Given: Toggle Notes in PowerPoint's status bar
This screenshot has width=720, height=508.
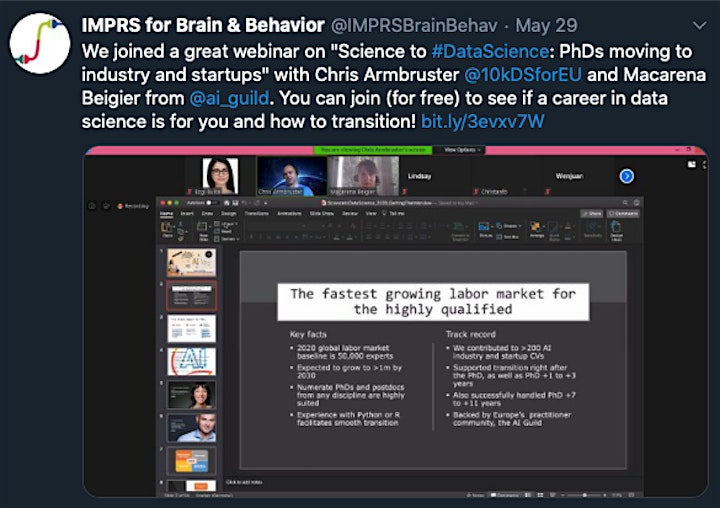Looking at the screenshot, I should click(475, 495).
